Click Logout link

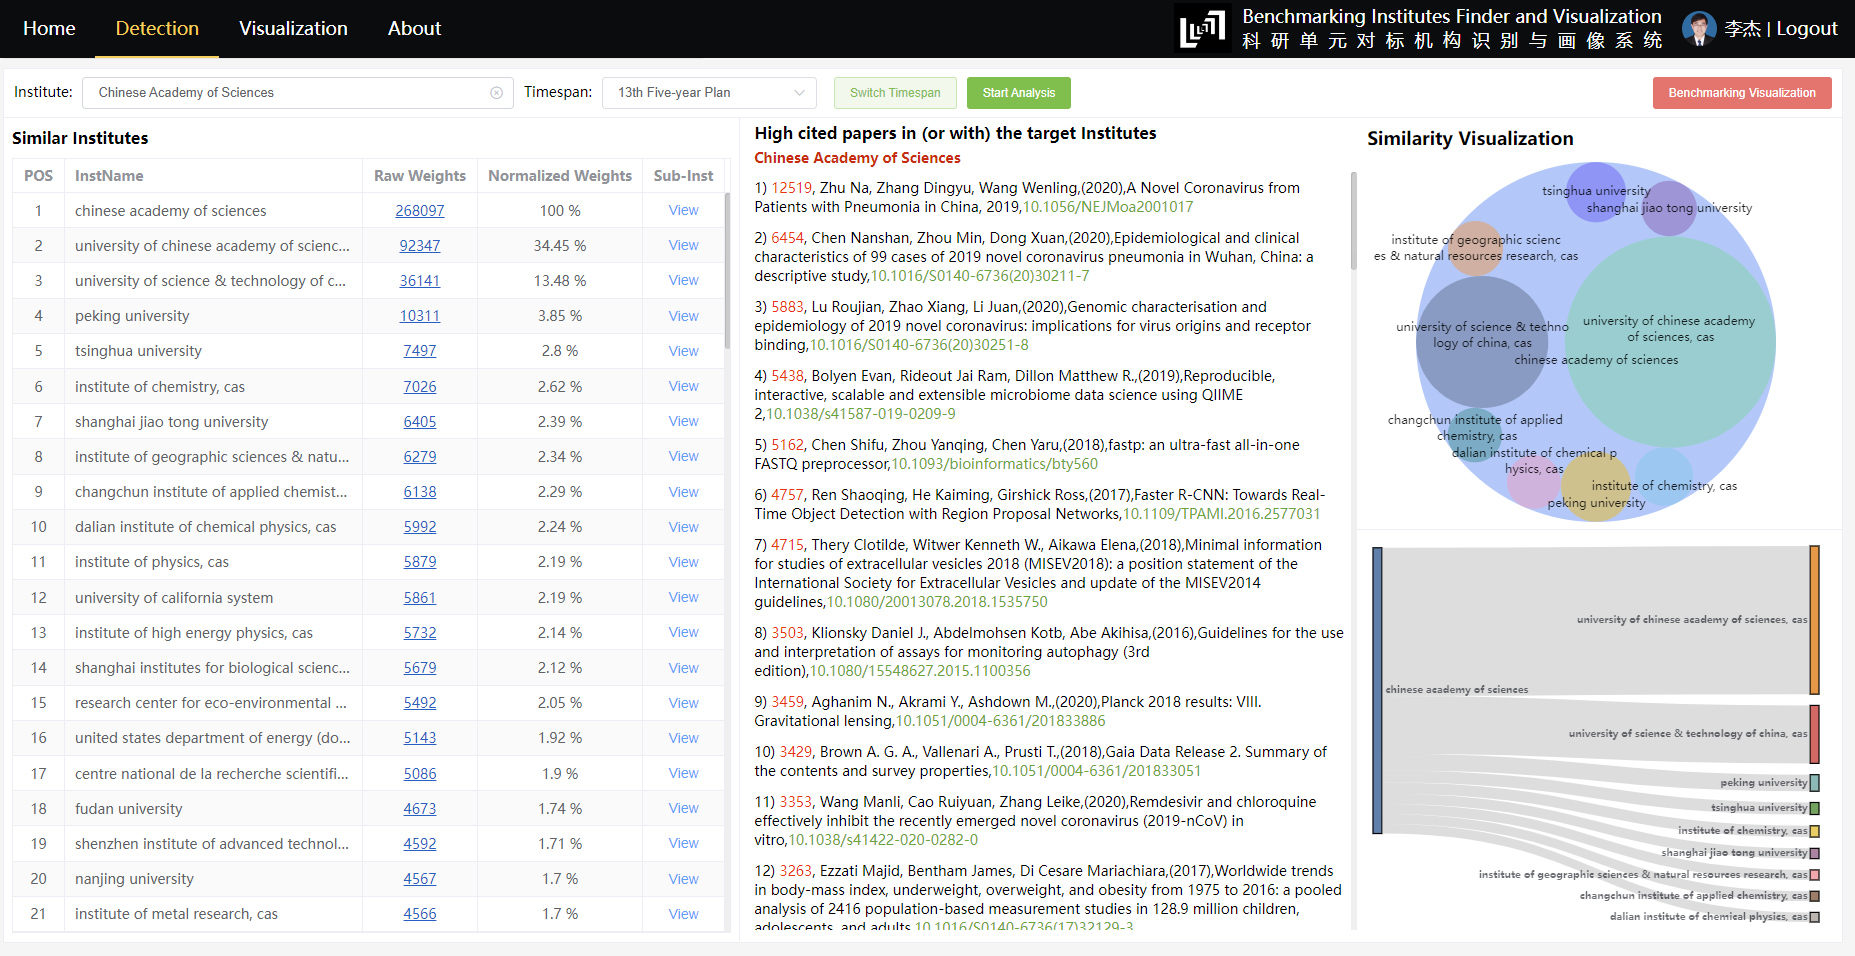(1807, 28)
